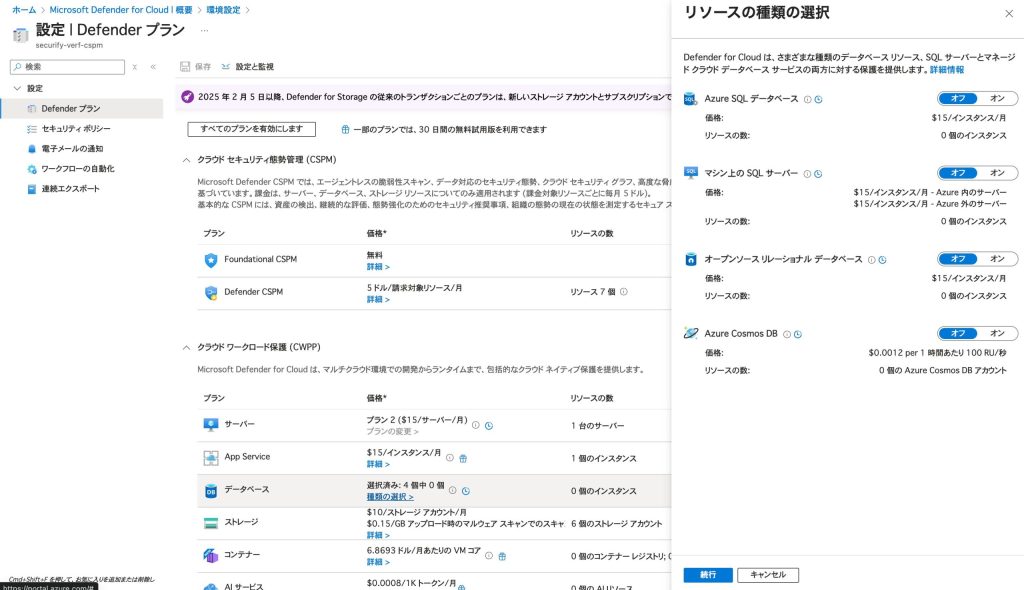Image resolution: width=1024 pixels, height=590 pixels.
Task: Click info icon beside Azure Cosmos DB
Action: pos(787,334)
